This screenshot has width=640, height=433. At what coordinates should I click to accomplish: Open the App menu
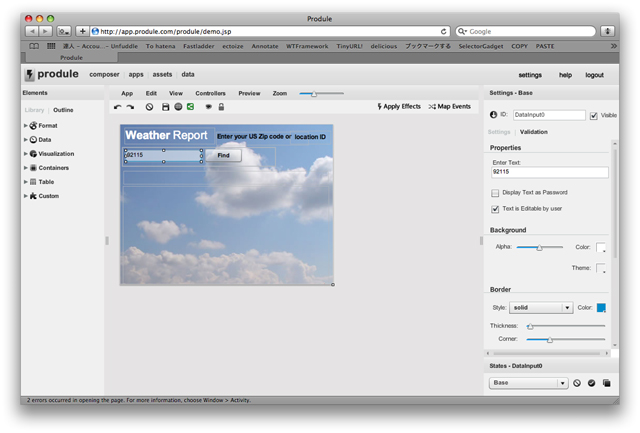point(127,93)
